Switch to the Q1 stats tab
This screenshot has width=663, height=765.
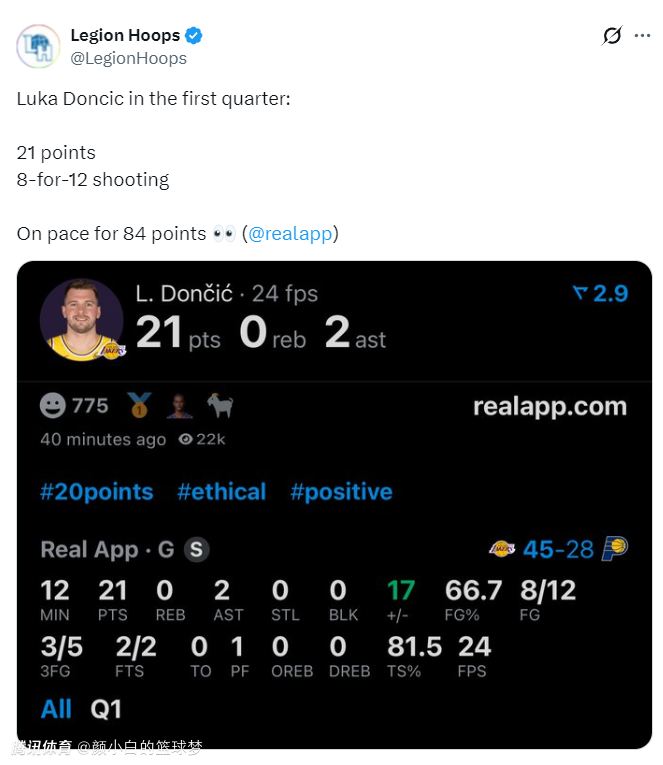[x=106, y=709]
